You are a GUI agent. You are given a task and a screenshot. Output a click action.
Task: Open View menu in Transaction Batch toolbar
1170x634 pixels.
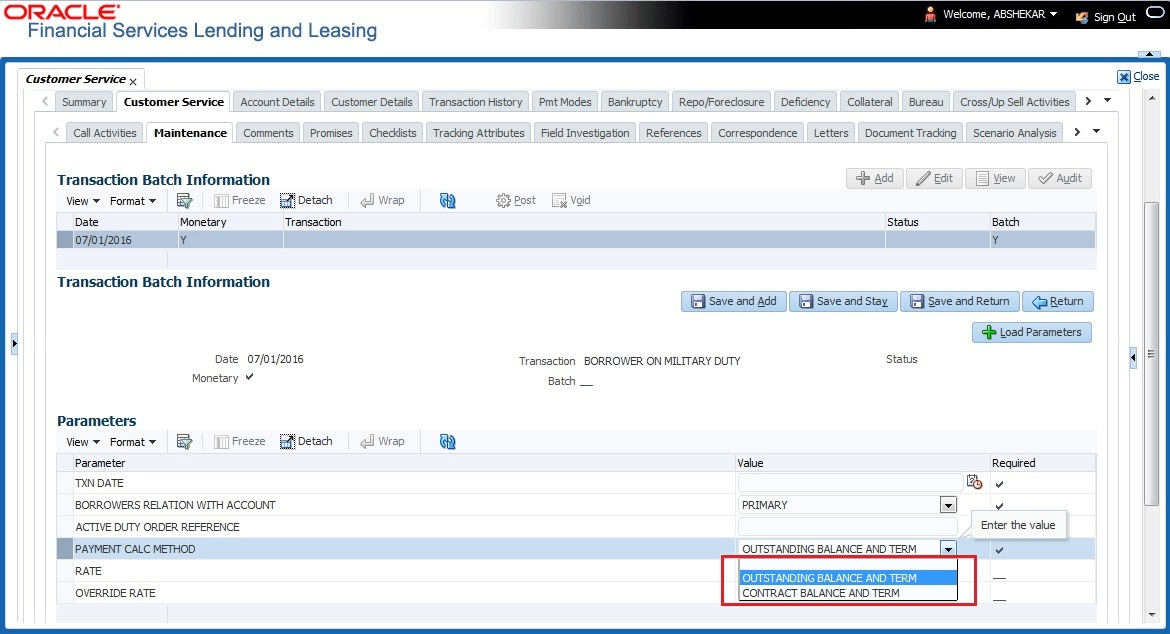click(83, 201)
